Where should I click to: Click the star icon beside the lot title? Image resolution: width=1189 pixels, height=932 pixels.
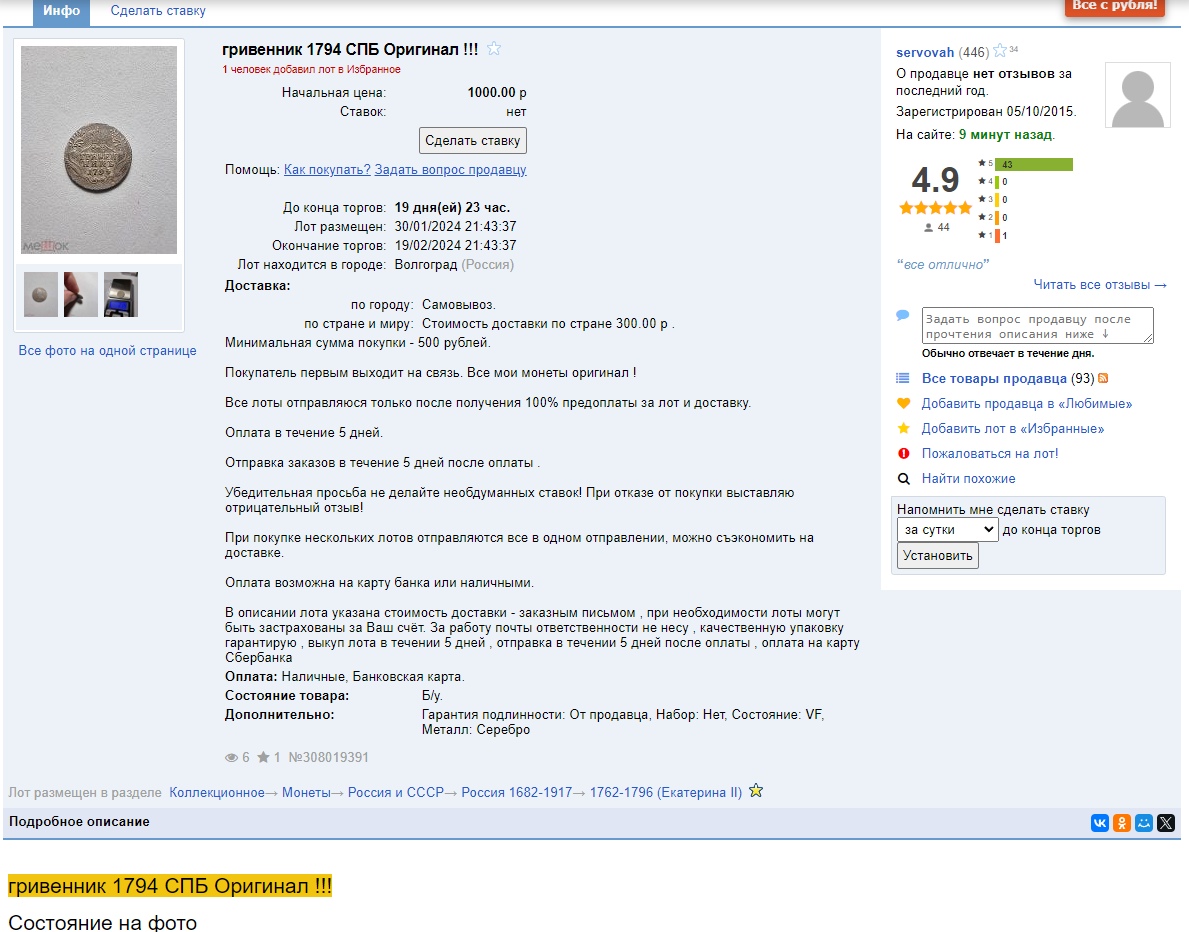coord(494,49)
